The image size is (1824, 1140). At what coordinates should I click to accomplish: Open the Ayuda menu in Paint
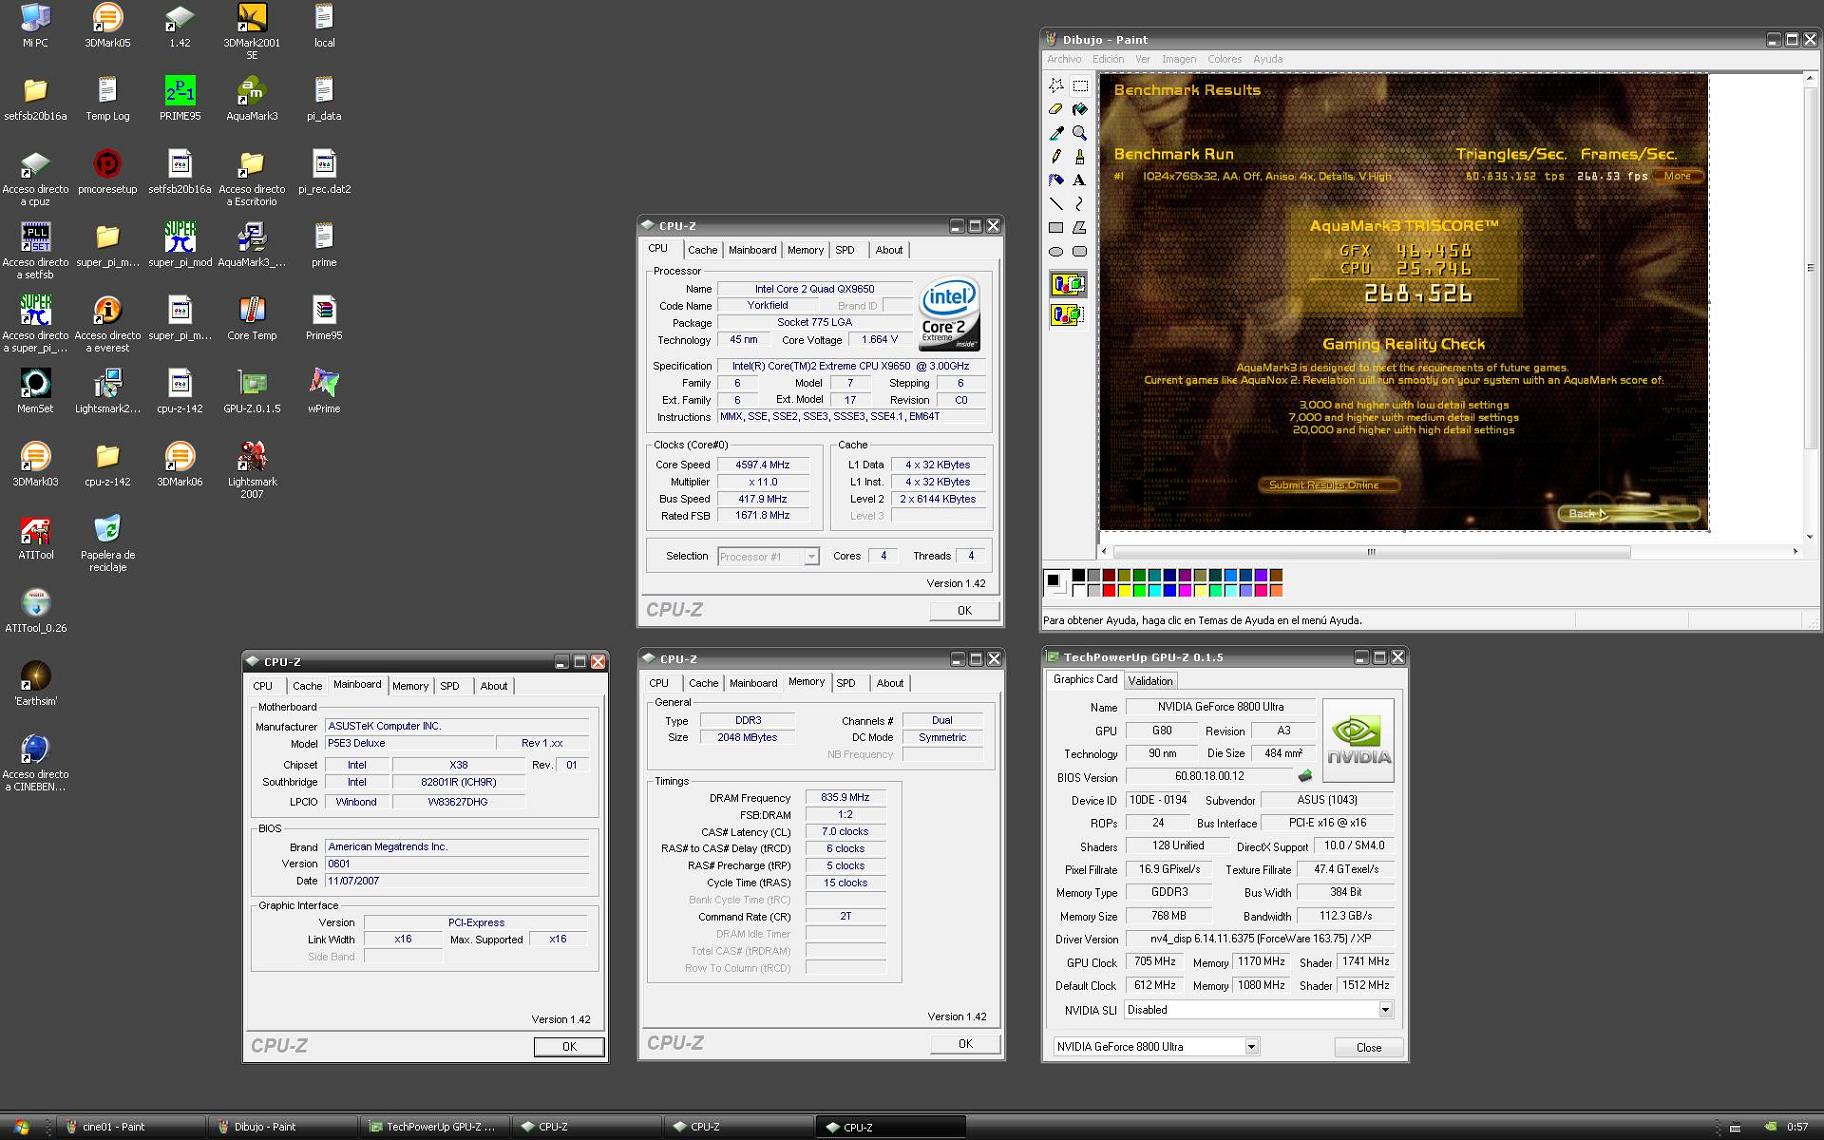(1267, 59)
